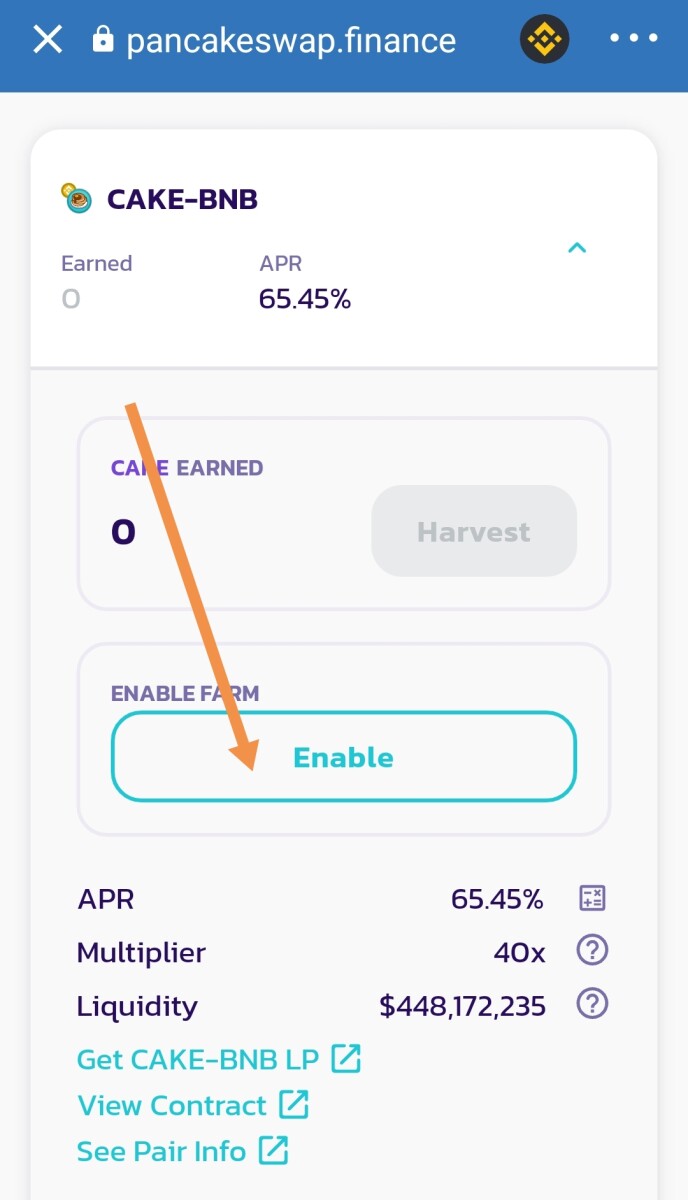
Task: Show the Multiplier help tooltip icon
Action: pyautogui.click(x=593, y=950)
